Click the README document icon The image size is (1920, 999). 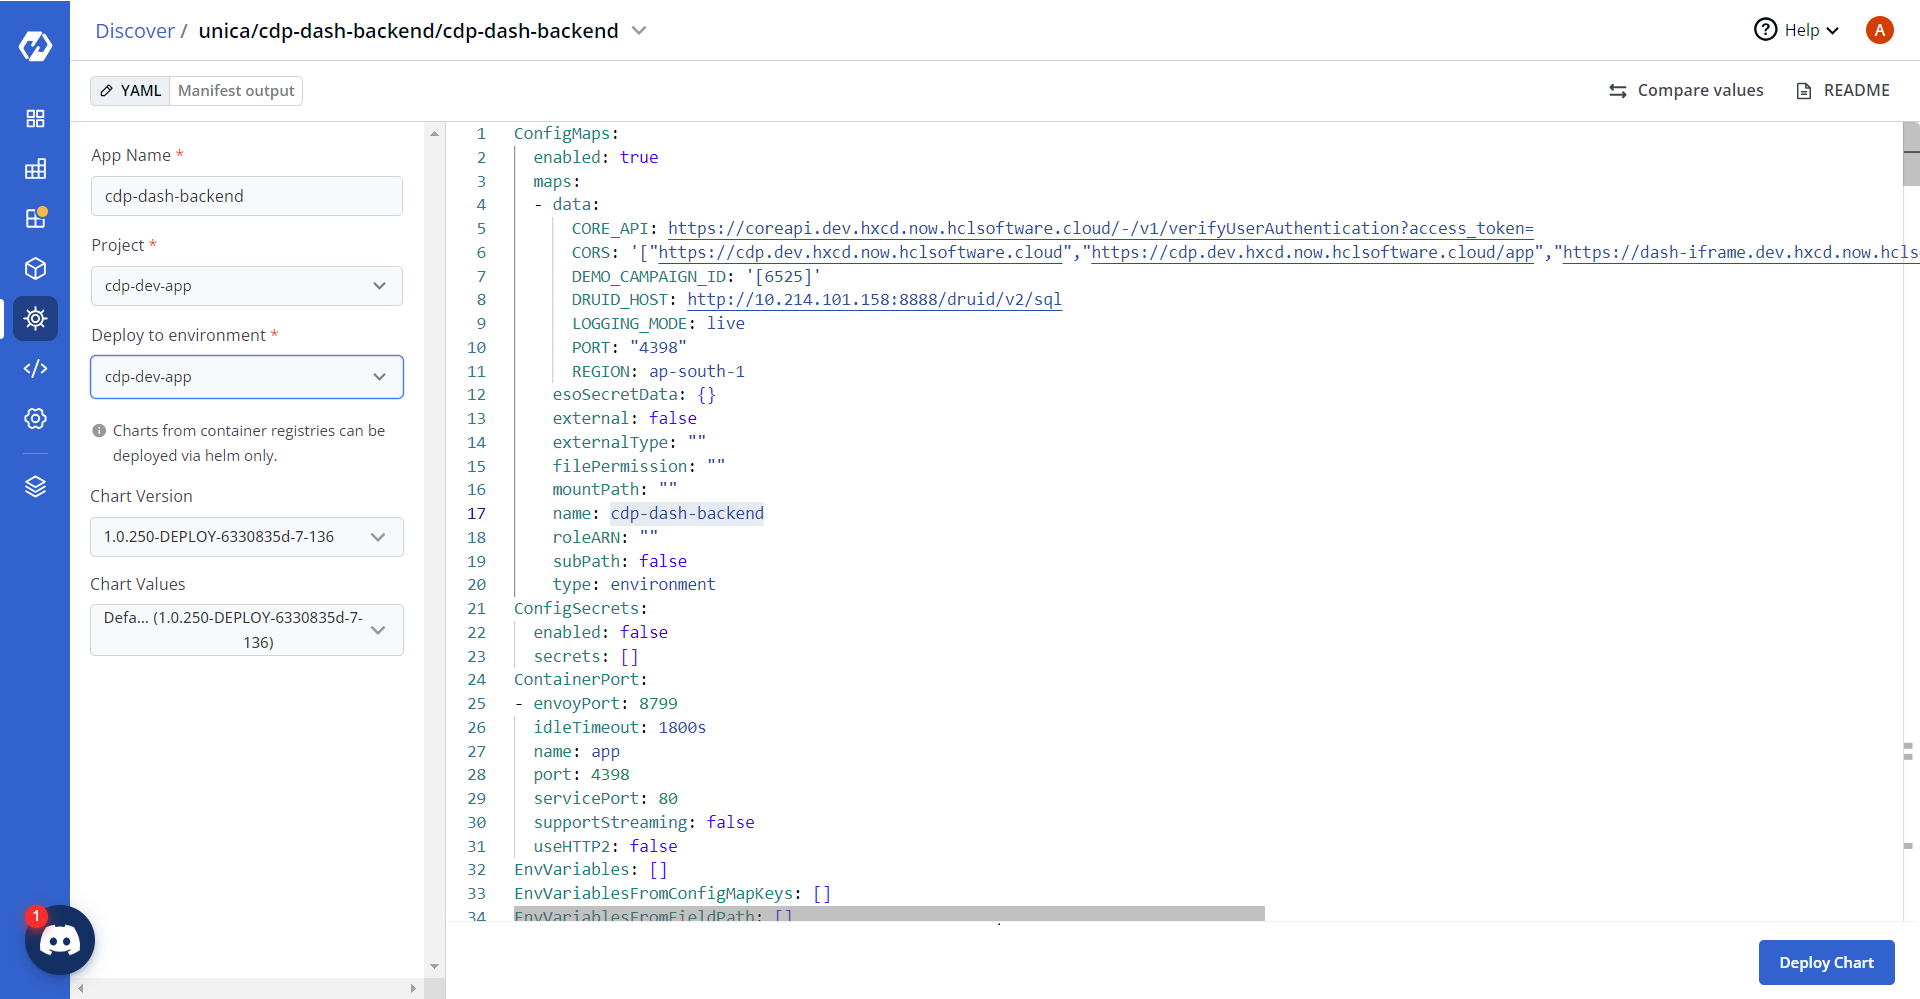(1804, 91)
